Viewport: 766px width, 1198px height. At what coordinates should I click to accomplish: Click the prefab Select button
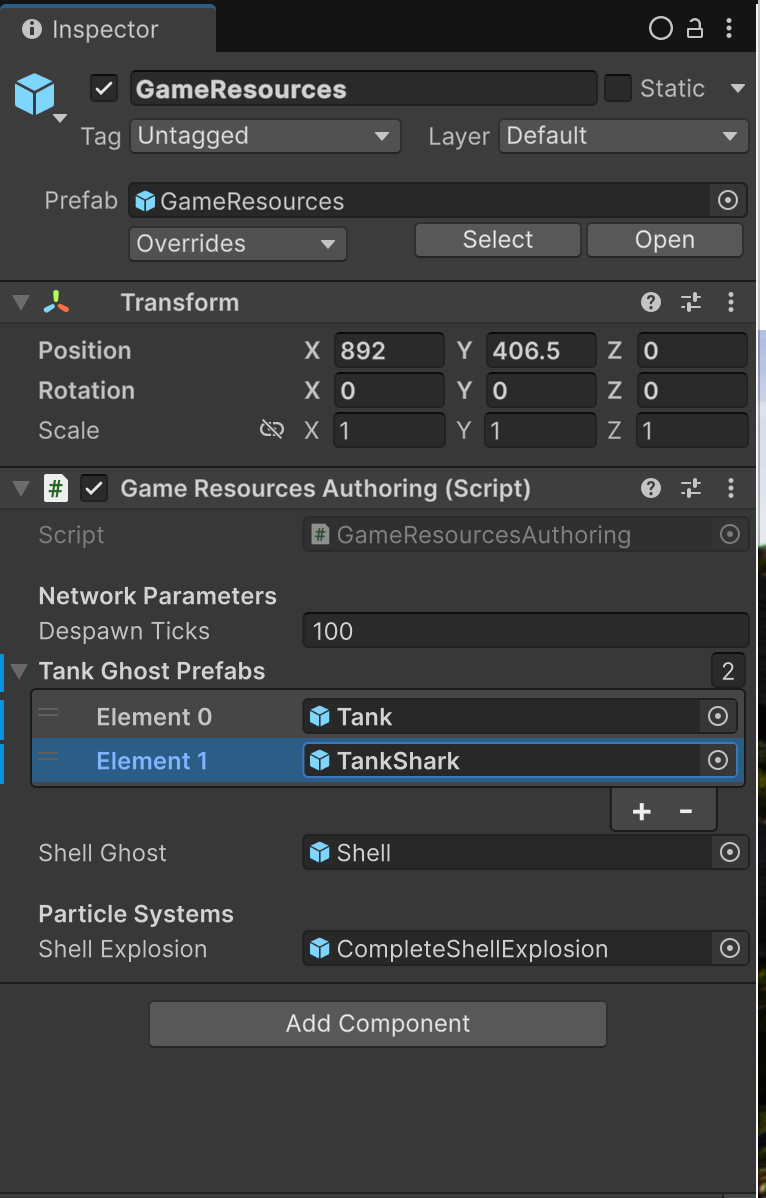tap(497, 240)
